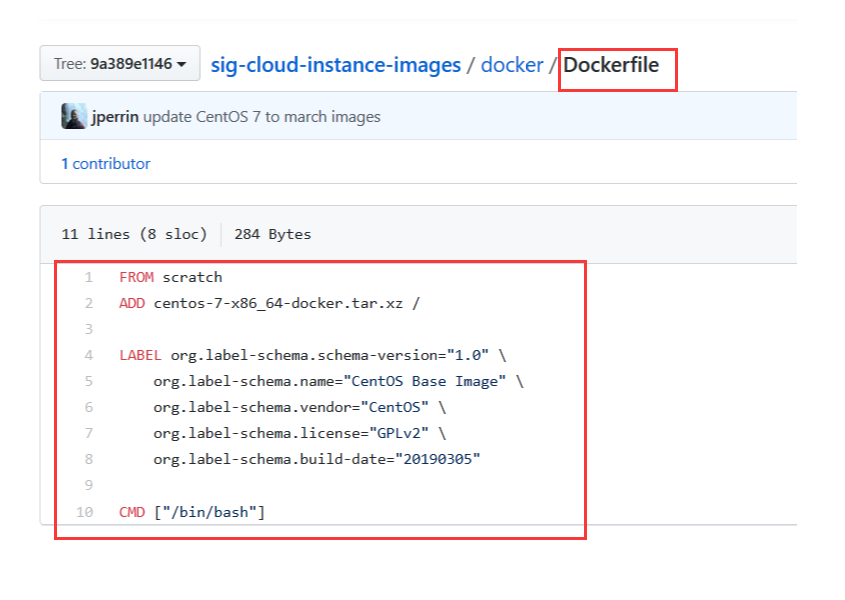Click the name="CentOS Base Image" line

coord(338,381)
